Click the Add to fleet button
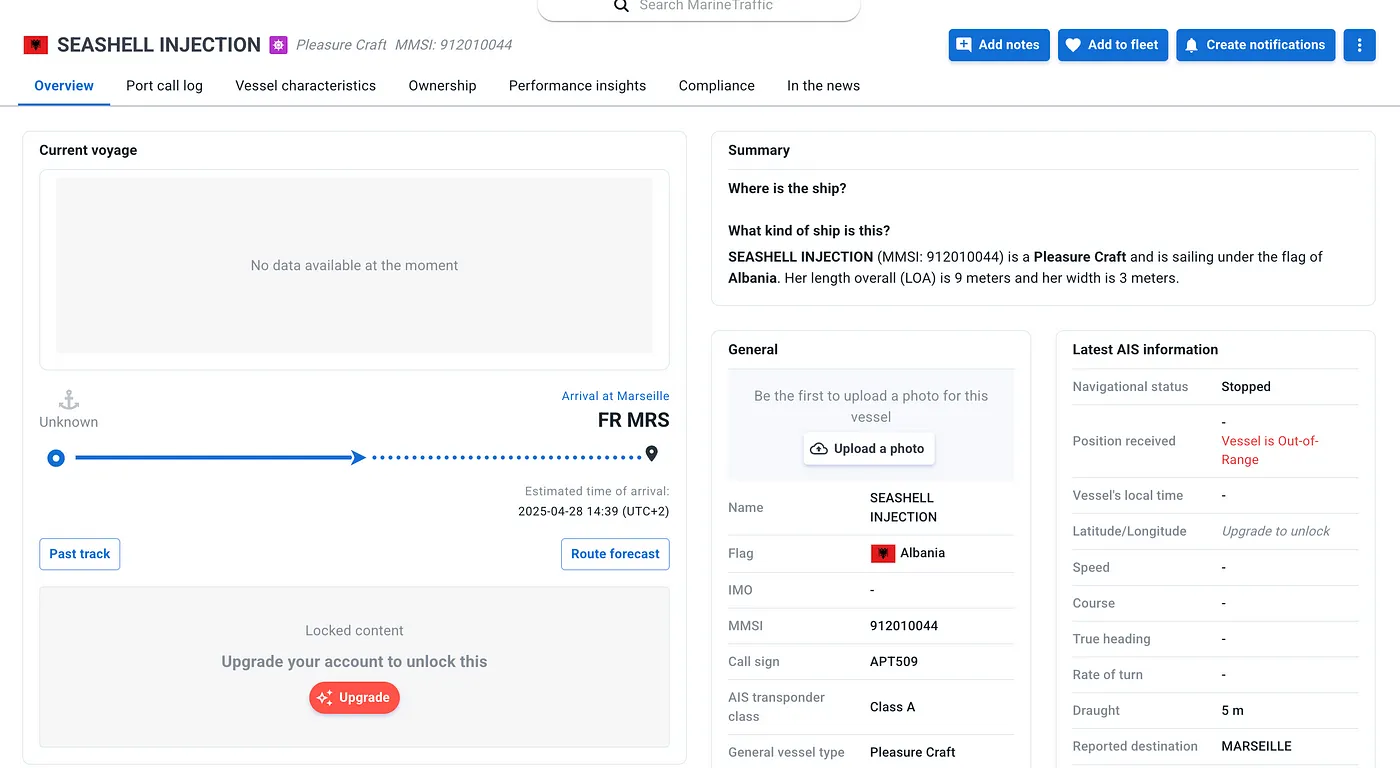The width and height of the screenshot is (1400, 768). (1113, 45)
